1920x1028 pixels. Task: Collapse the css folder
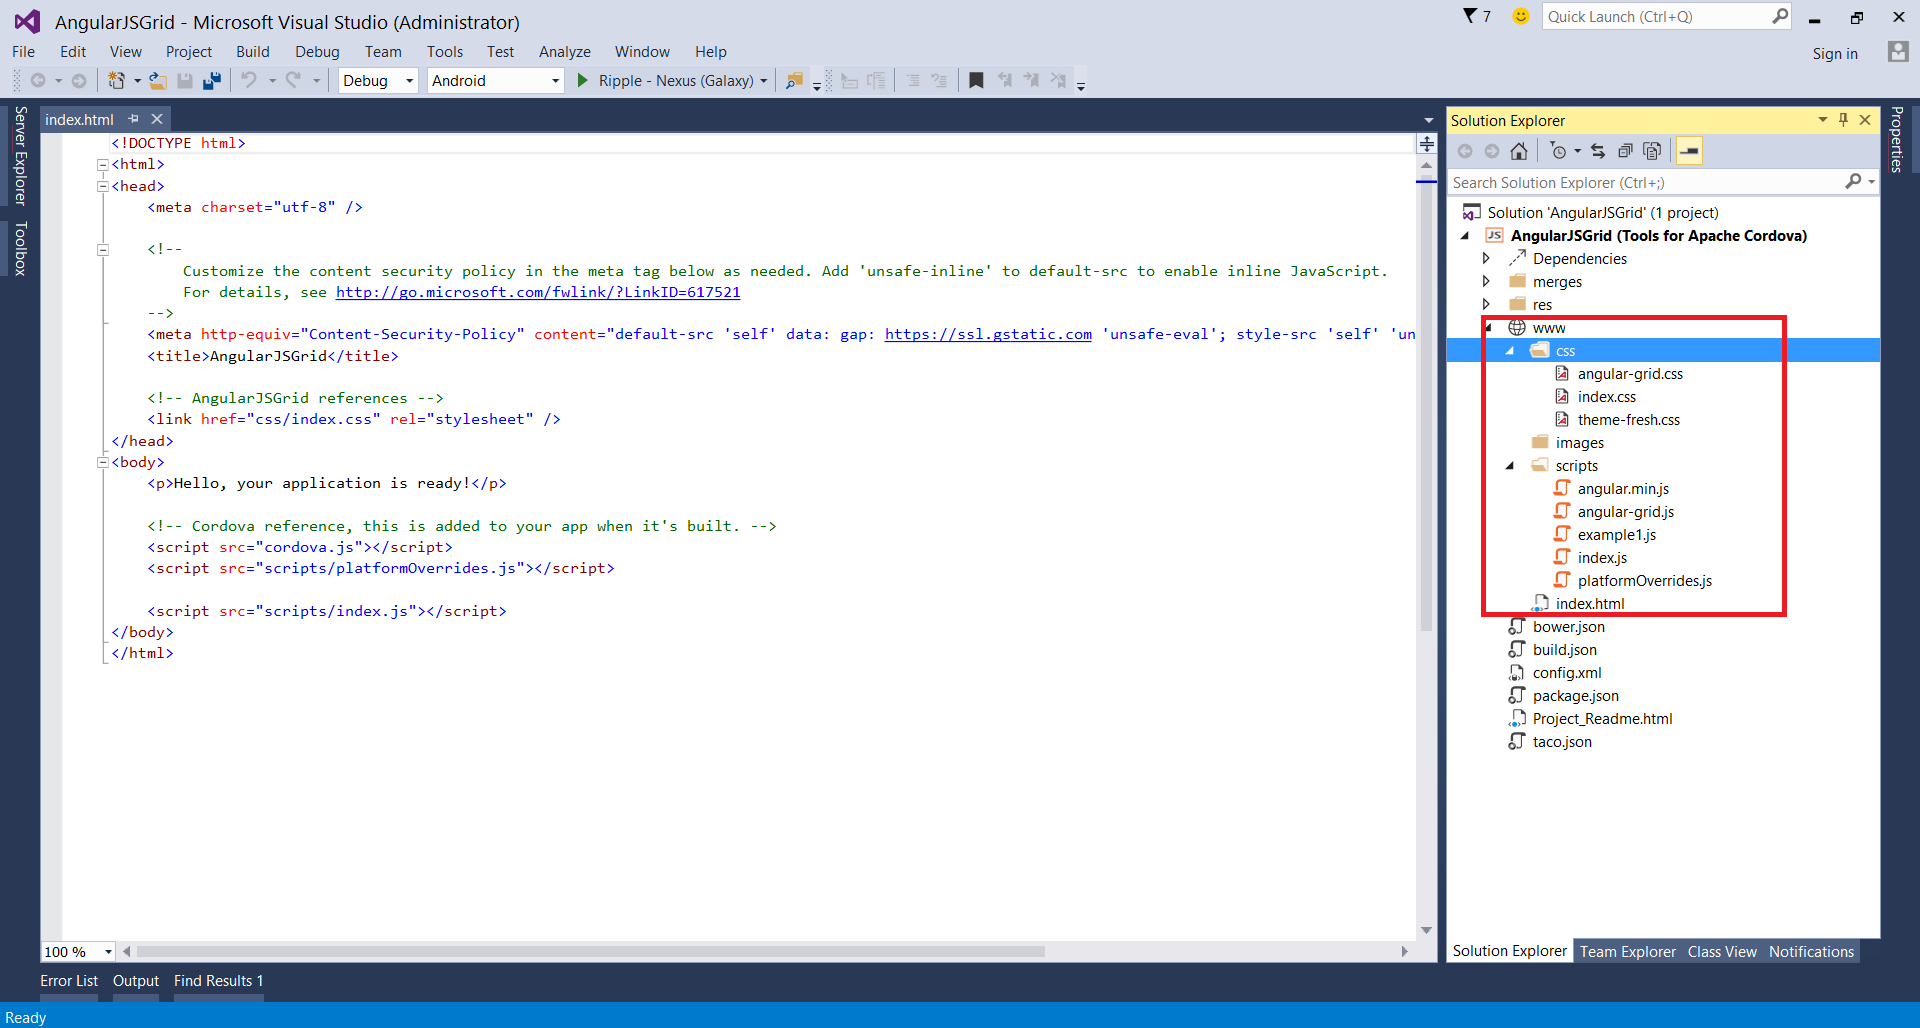coord(1510,351)
